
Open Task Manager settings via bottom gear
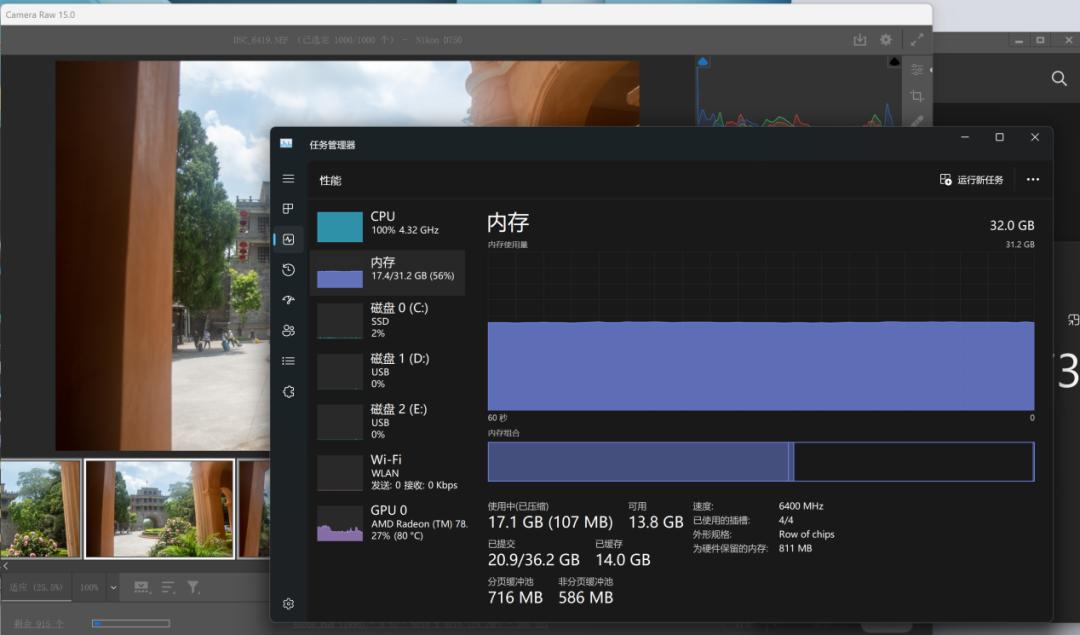288,604
